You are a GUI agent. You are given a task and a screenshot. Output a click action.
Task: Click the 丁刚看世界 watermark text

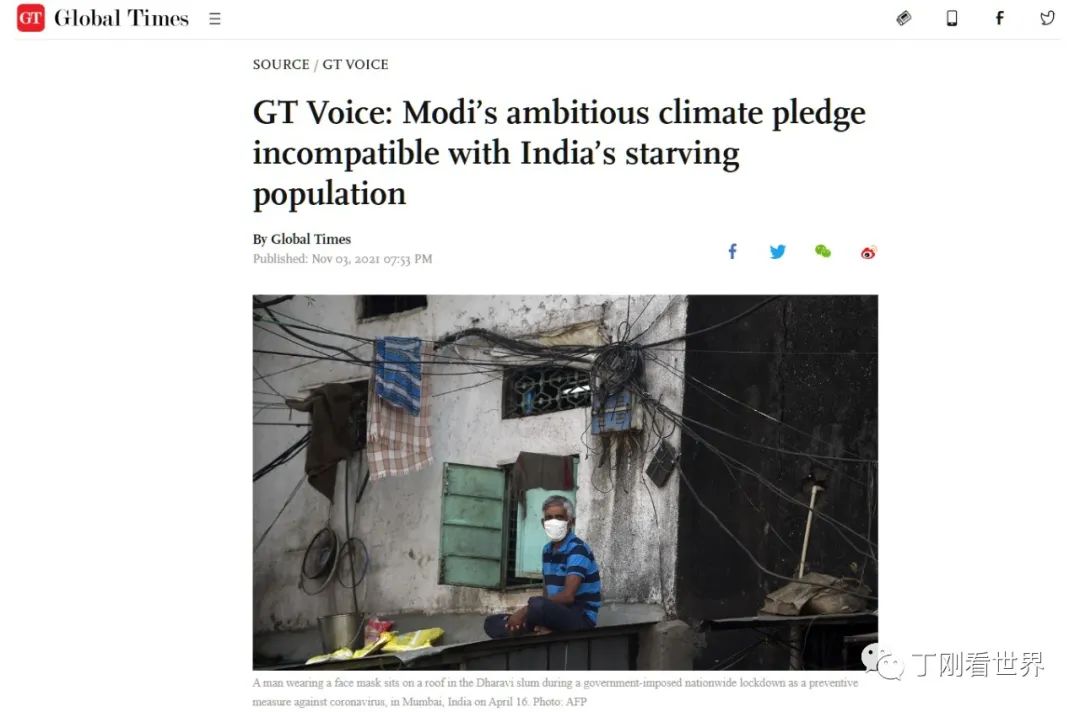click(x=978, y=664)
